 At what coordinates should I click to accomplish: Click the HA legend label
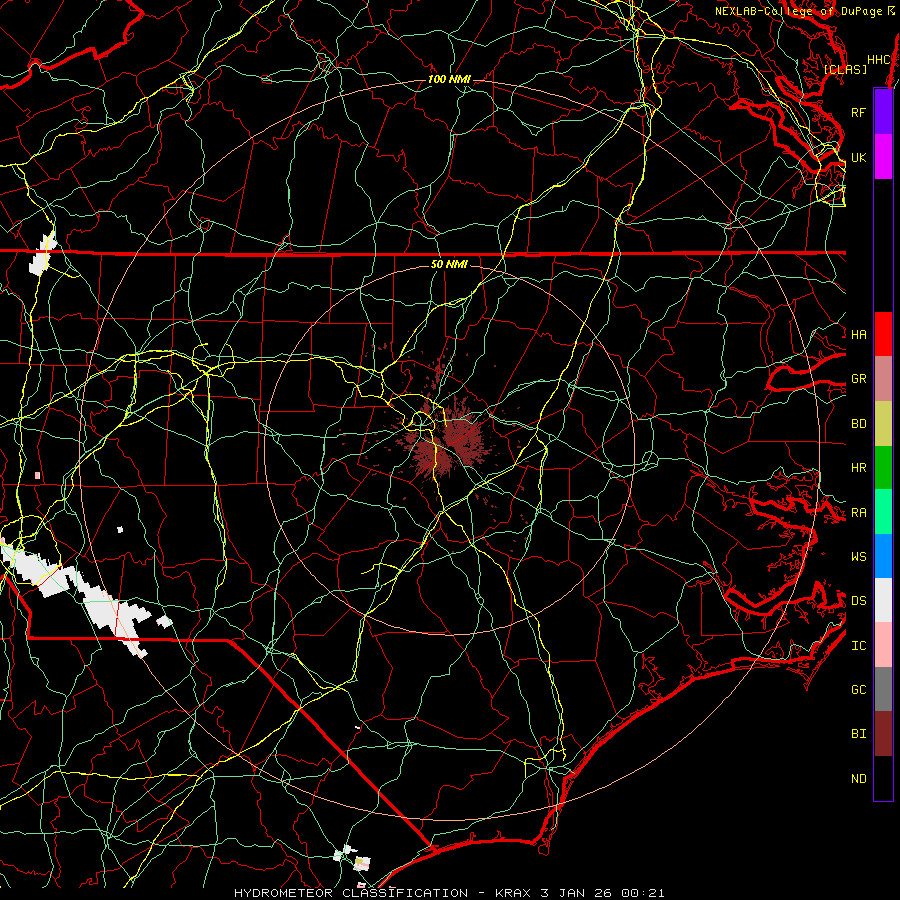coord(858,335)
